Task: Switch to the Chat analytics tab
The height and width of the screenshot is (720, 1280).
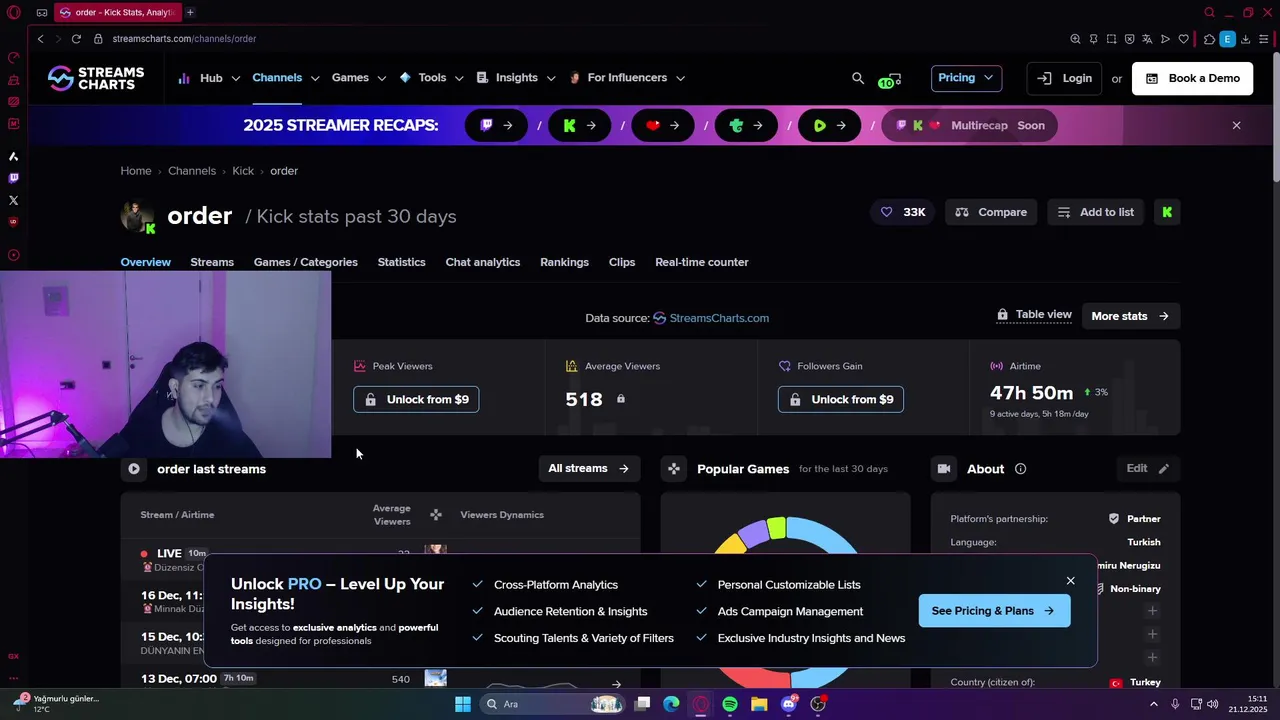Action: [x=483, y=262]
